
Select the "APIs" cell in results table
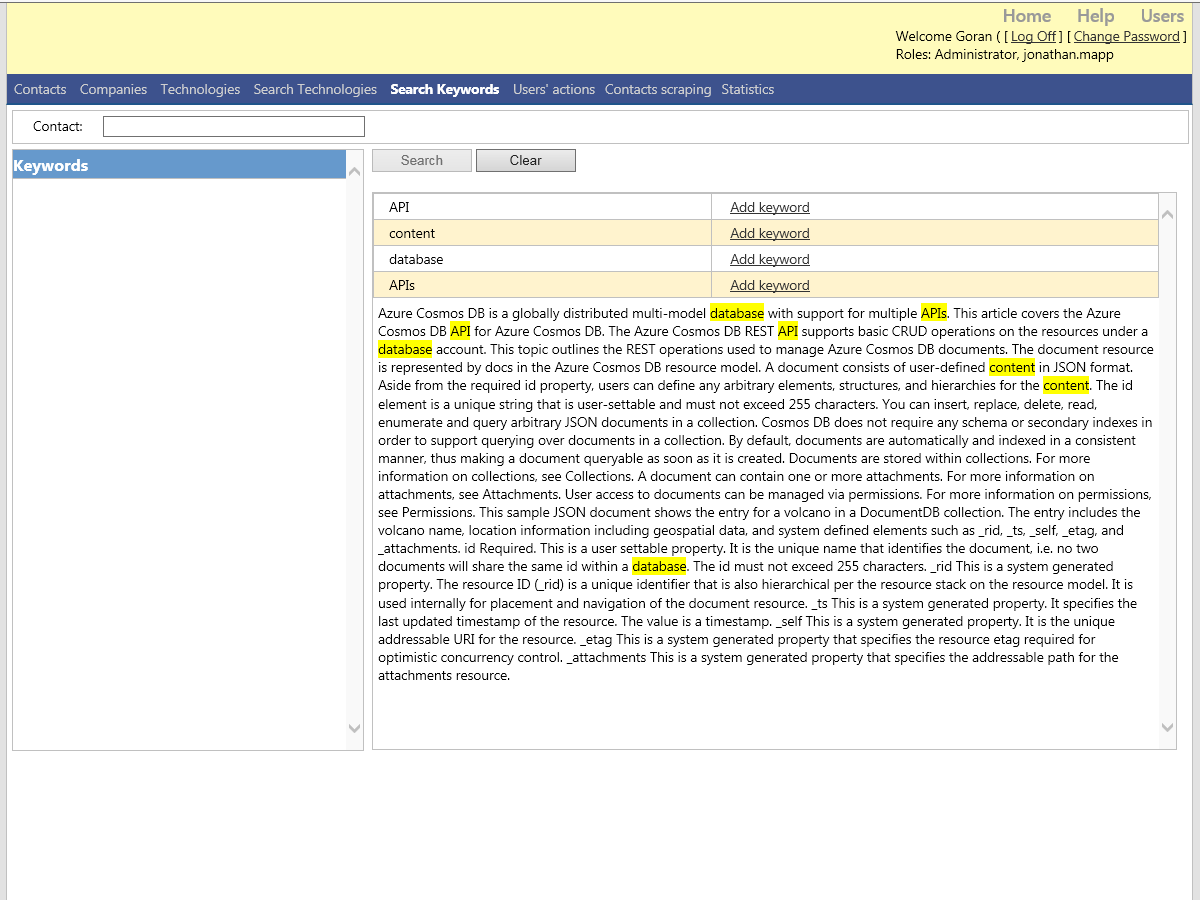coord(542,285)
